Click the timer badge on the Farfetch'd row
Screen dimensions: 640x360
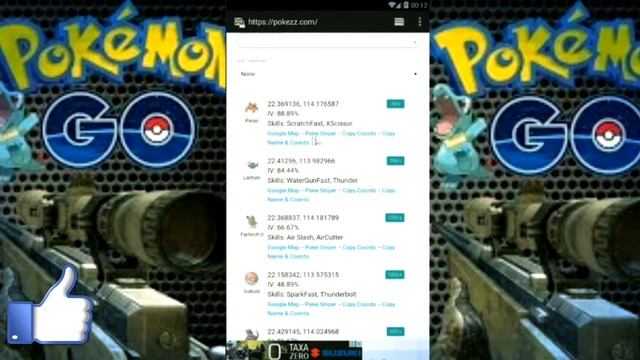pos(395,218)
